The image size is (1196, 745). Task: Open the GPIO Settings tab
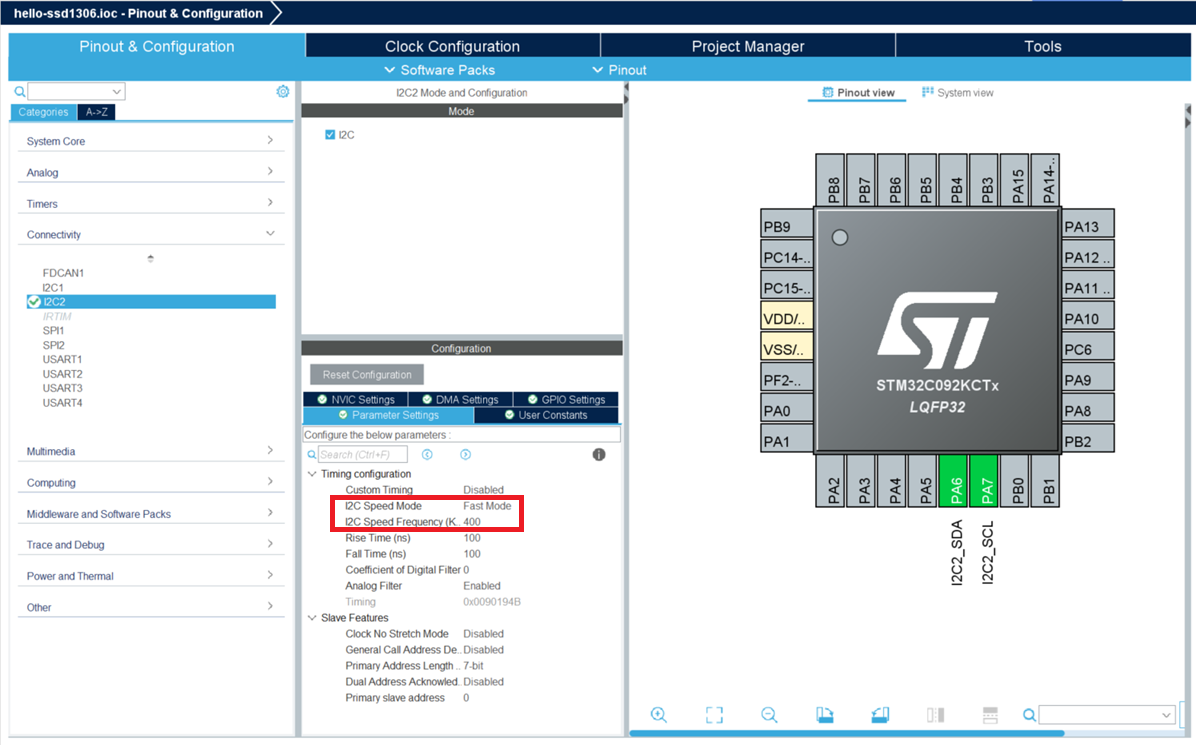566,399
